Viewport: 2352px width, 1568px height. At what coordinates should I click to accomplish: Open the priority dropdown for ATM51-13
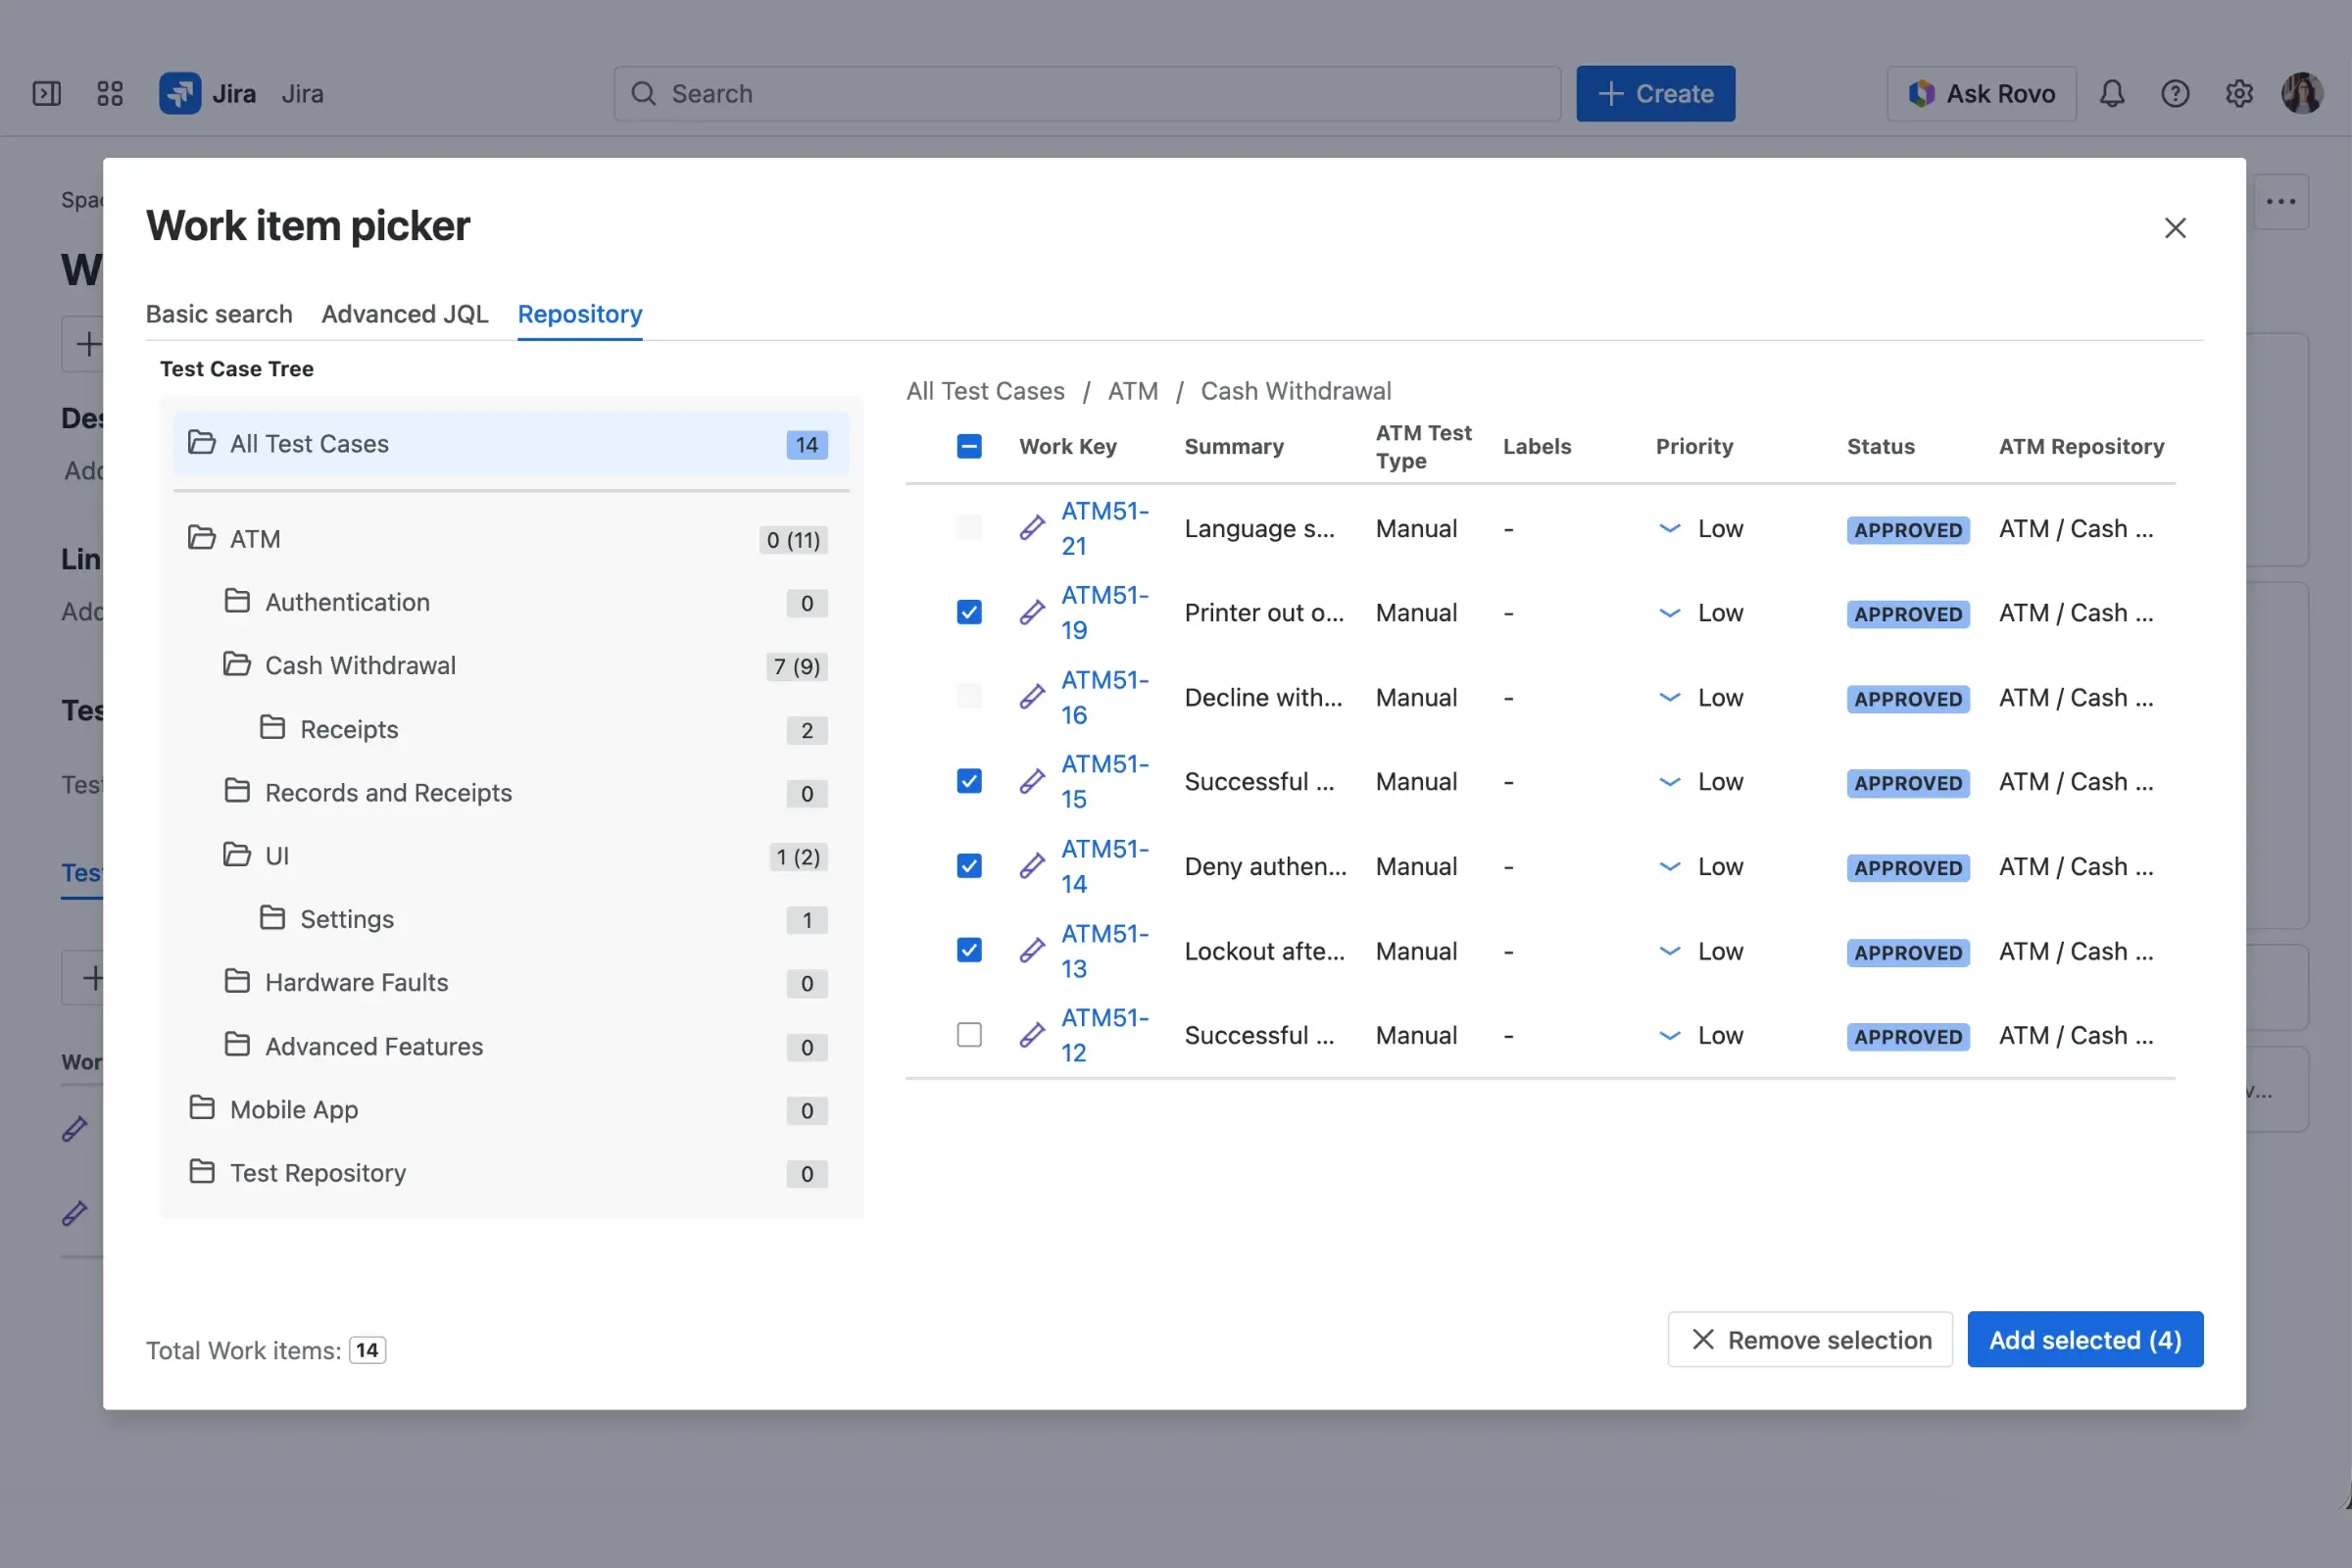(1668, 950)
